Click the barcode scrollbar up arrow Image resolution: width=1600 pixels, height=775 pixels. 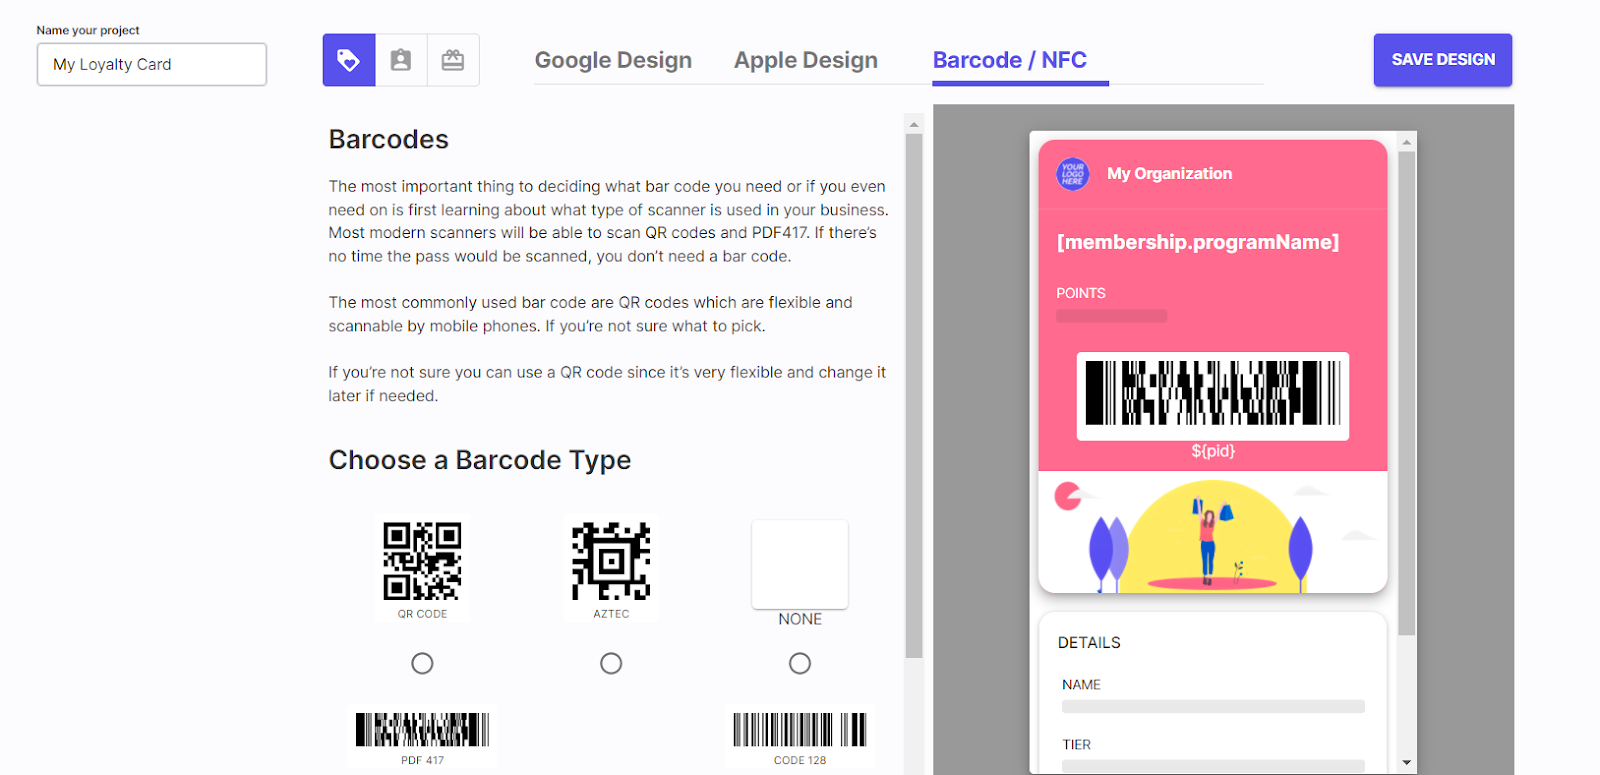(x=913, y=125)
